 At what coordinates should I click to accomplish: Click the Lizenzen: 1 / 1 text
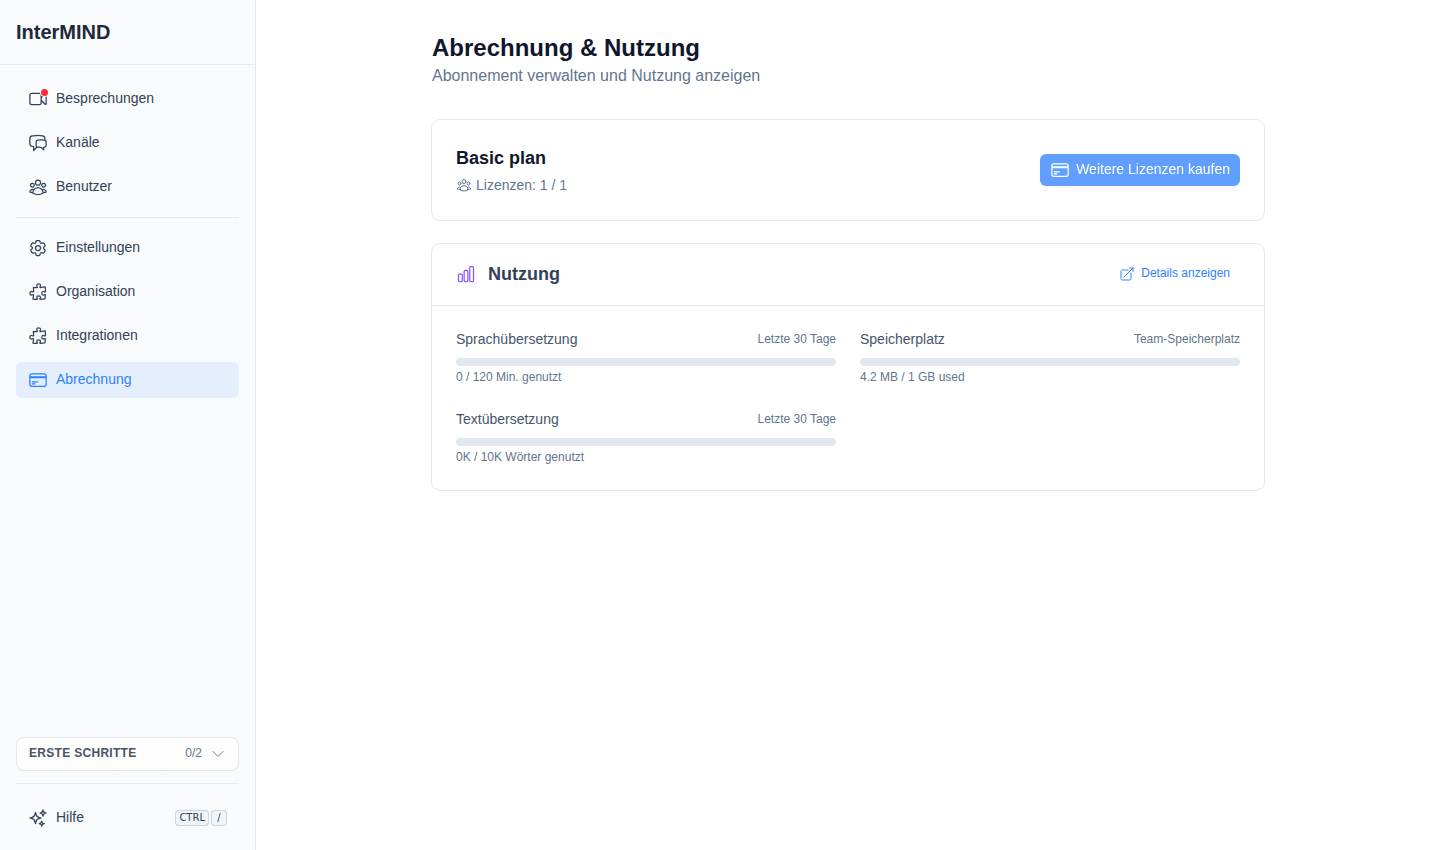coord(521,185)
